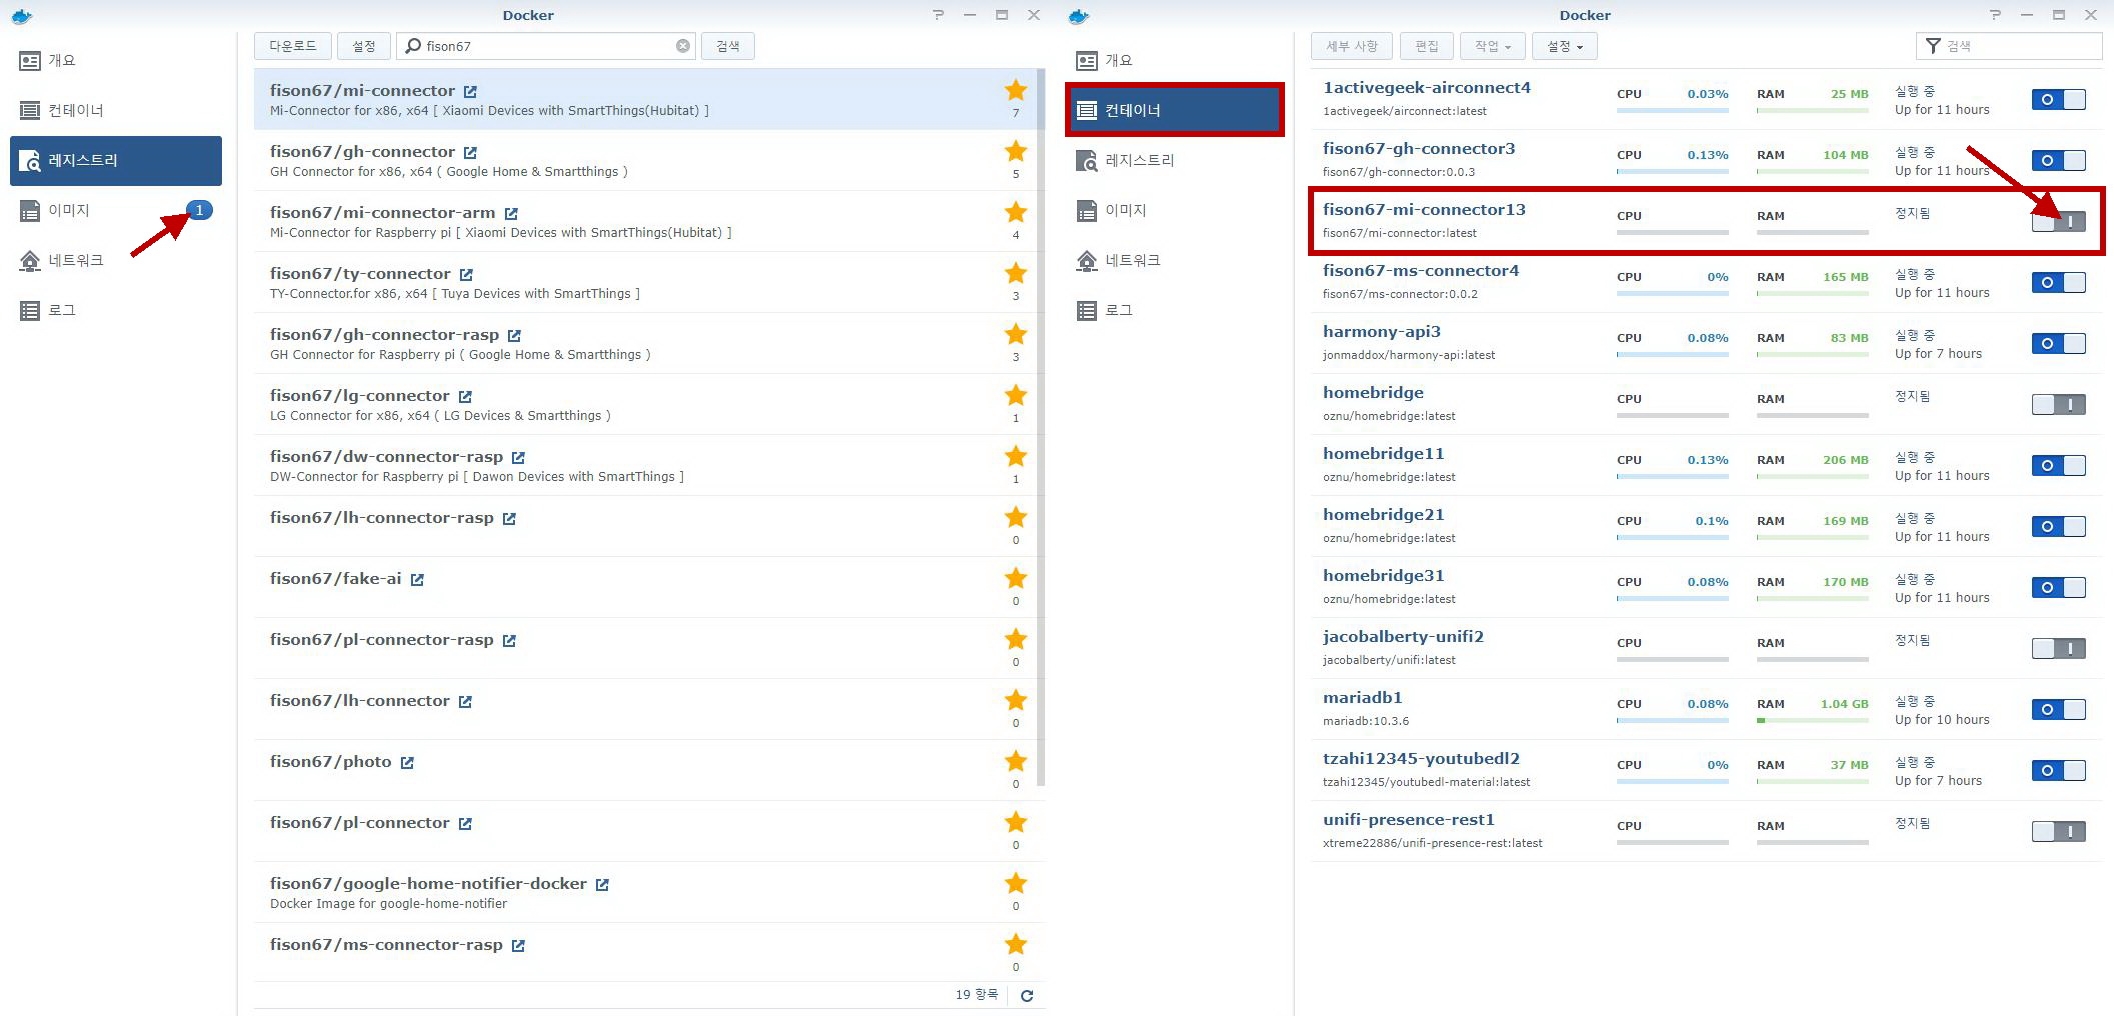Click the container filter search field
Viewport: 2114px width, 1016px height.
2009,46
